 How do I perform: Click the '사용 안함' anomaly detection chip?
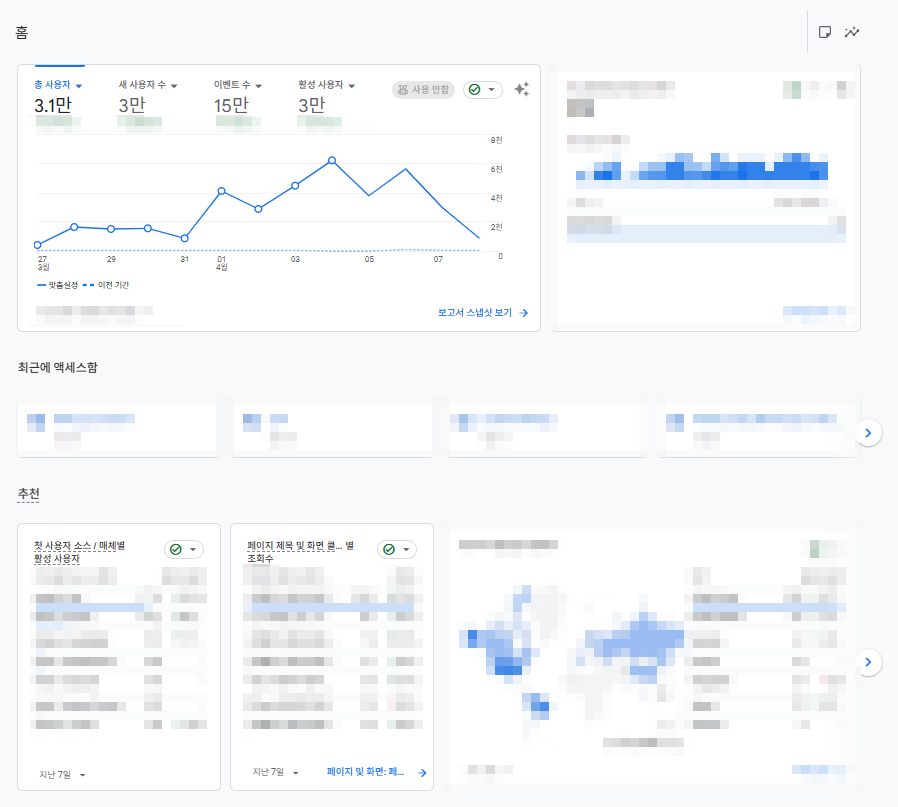click(x=424, y=90)
